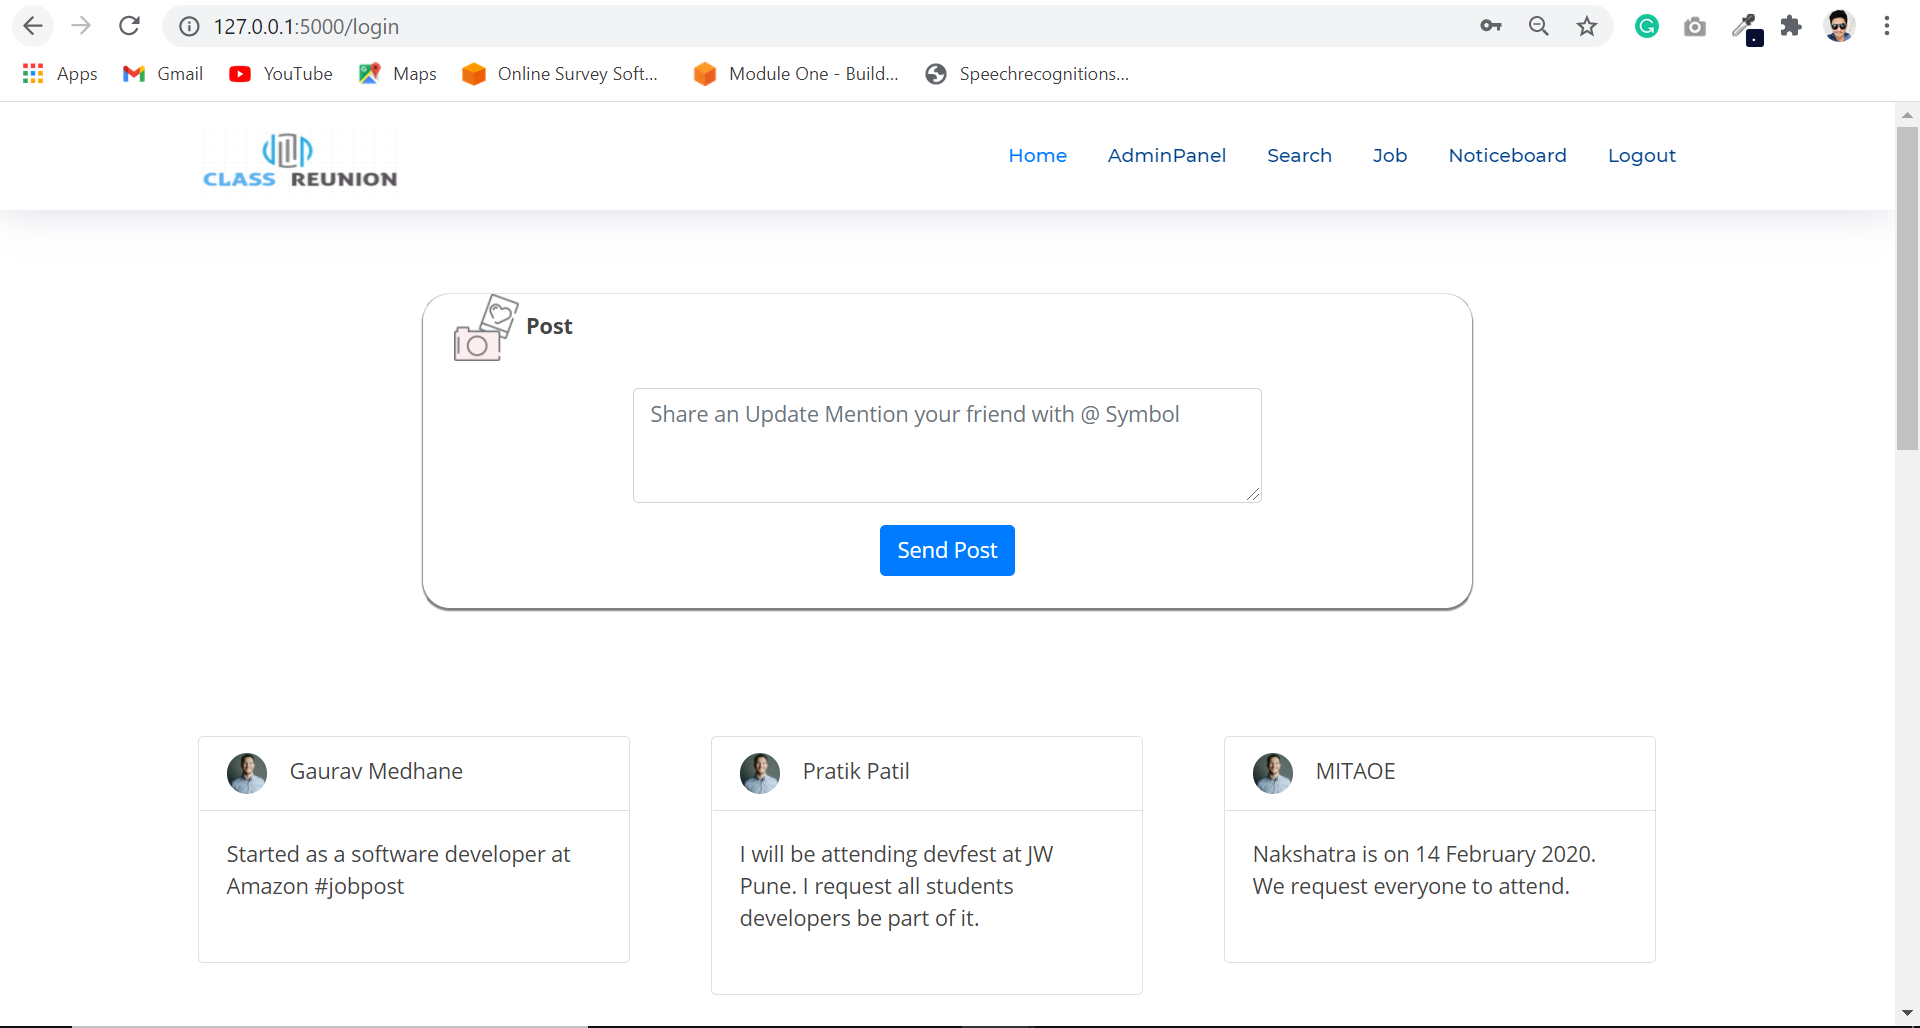
Task: Go back using the browser back arrow
Action: 33,26
